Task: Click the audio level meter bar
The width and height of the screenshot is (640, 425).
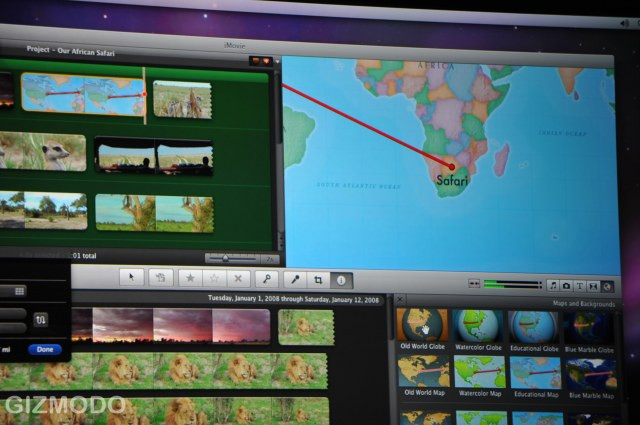Action: tap(512, 284)
